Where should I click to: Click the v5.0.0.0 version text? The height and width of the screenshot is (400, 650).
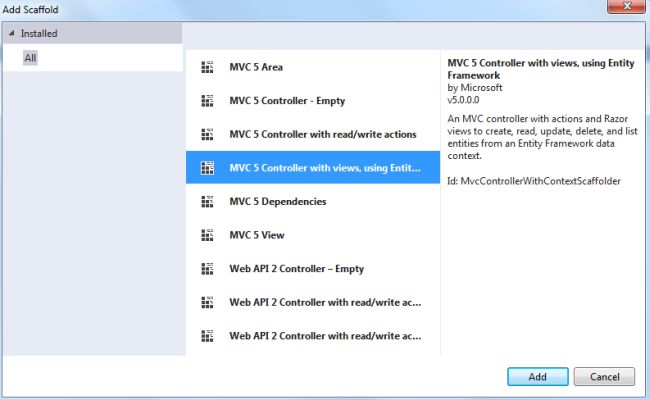point(463,100)
